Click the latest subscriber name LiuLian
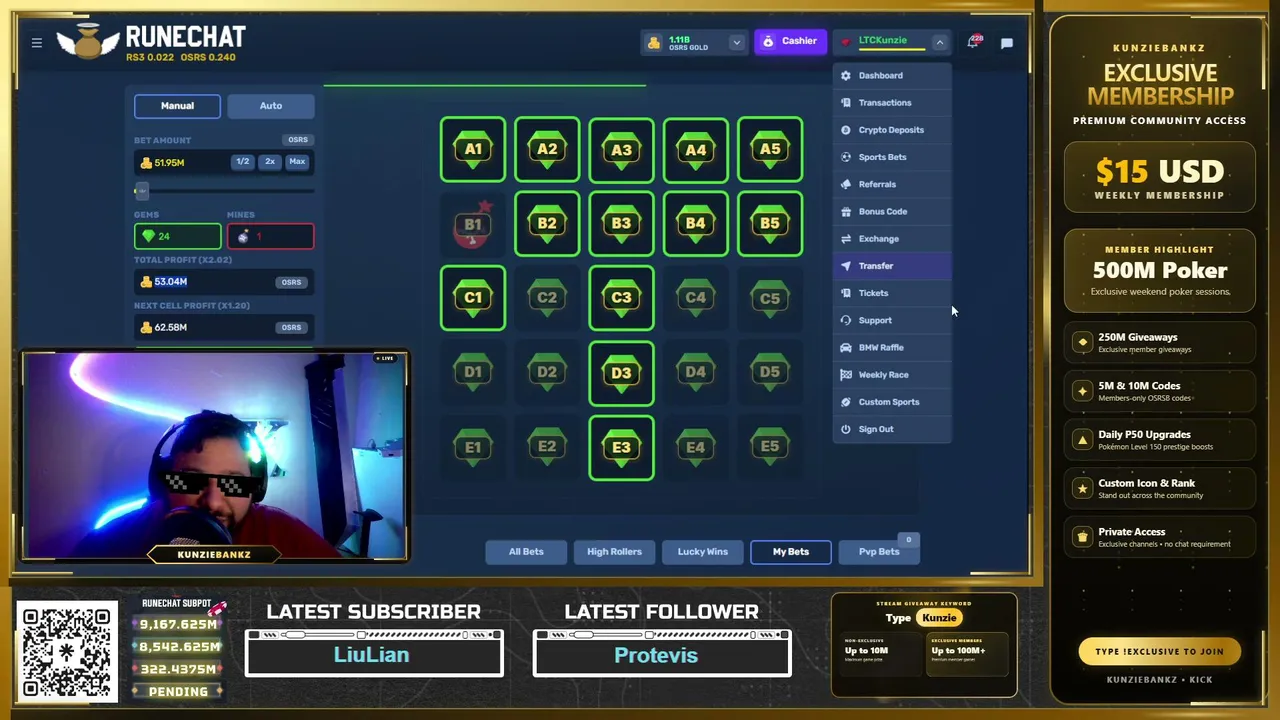This screenshot has height=720, width=1280. [x=371, y=655]
